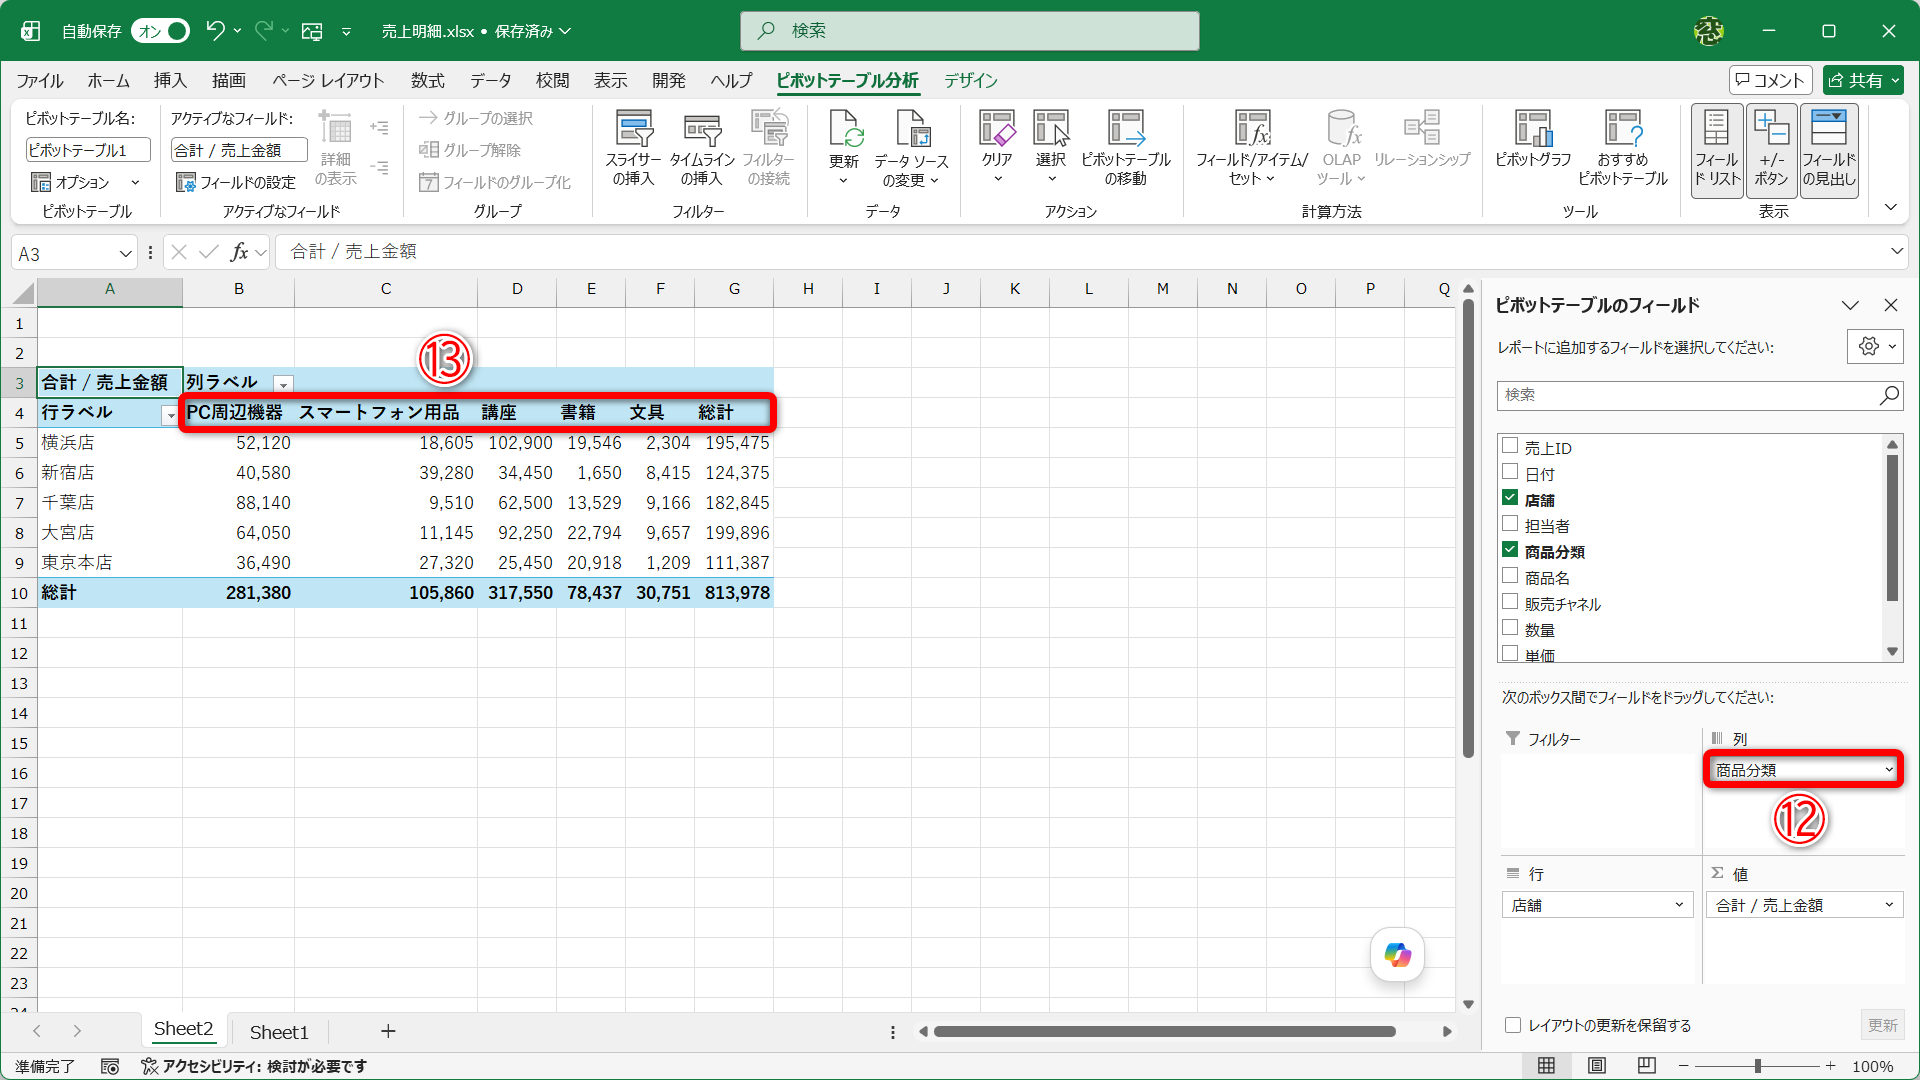Switch to Page Break Preview in status bar
The height and width of the screenshot is (1080, 1920).
pos(1647,1066)
